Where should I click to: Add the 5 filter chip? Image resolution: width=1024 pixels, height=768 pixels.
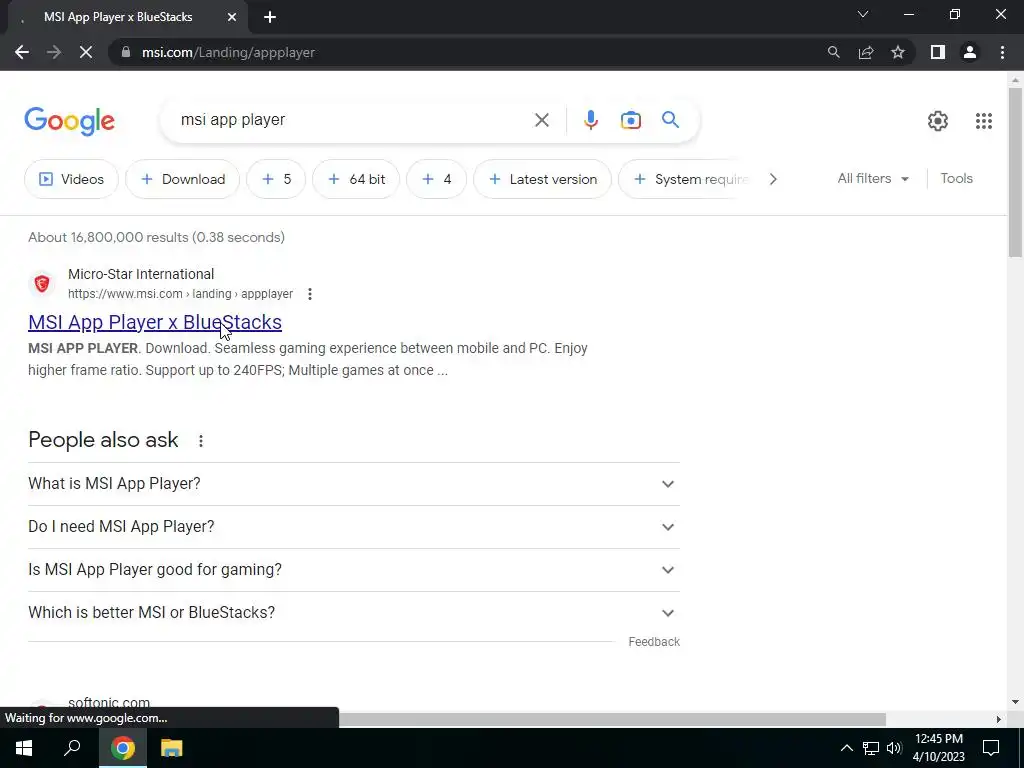pos(276,179)
